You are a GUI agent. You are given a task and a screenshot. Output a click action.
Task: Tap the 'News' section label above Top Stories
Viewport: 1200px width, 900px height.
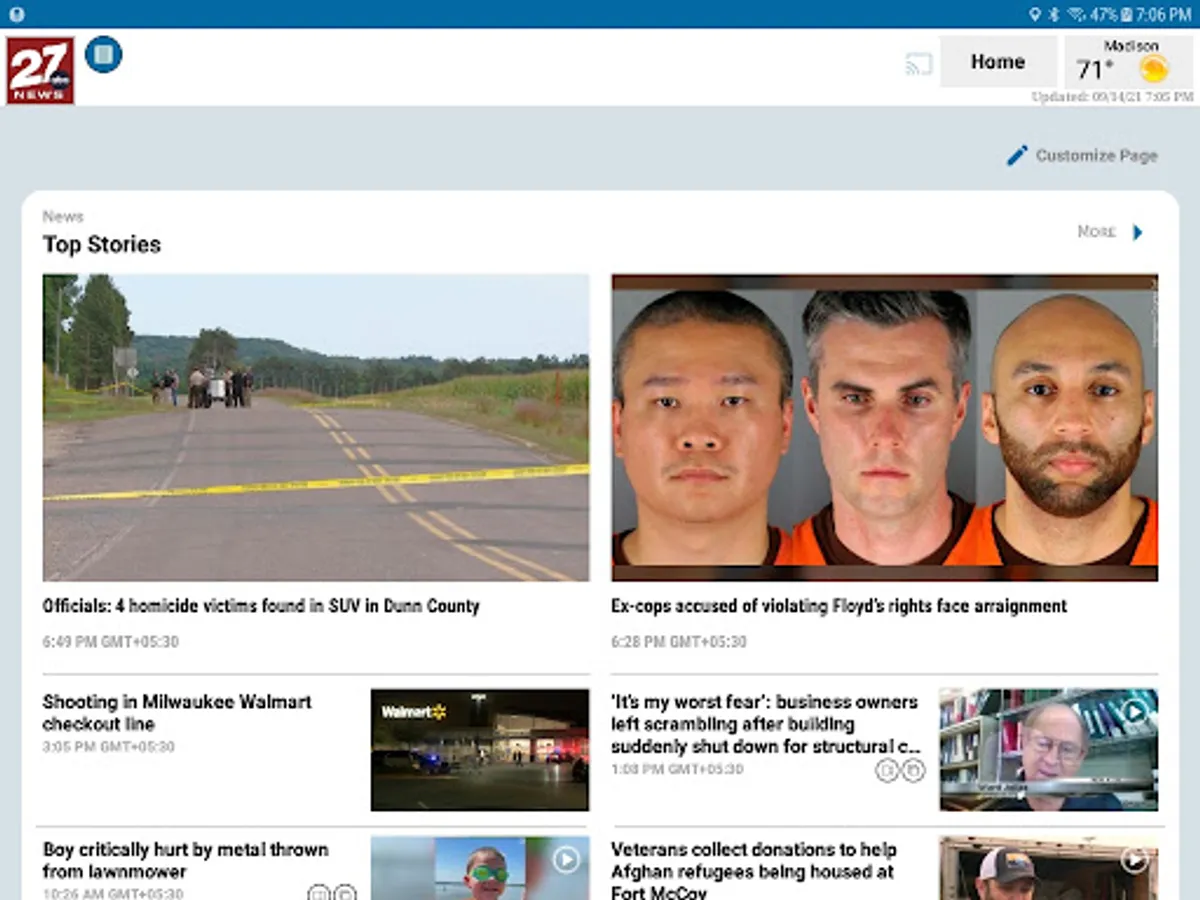pos(63,216)
